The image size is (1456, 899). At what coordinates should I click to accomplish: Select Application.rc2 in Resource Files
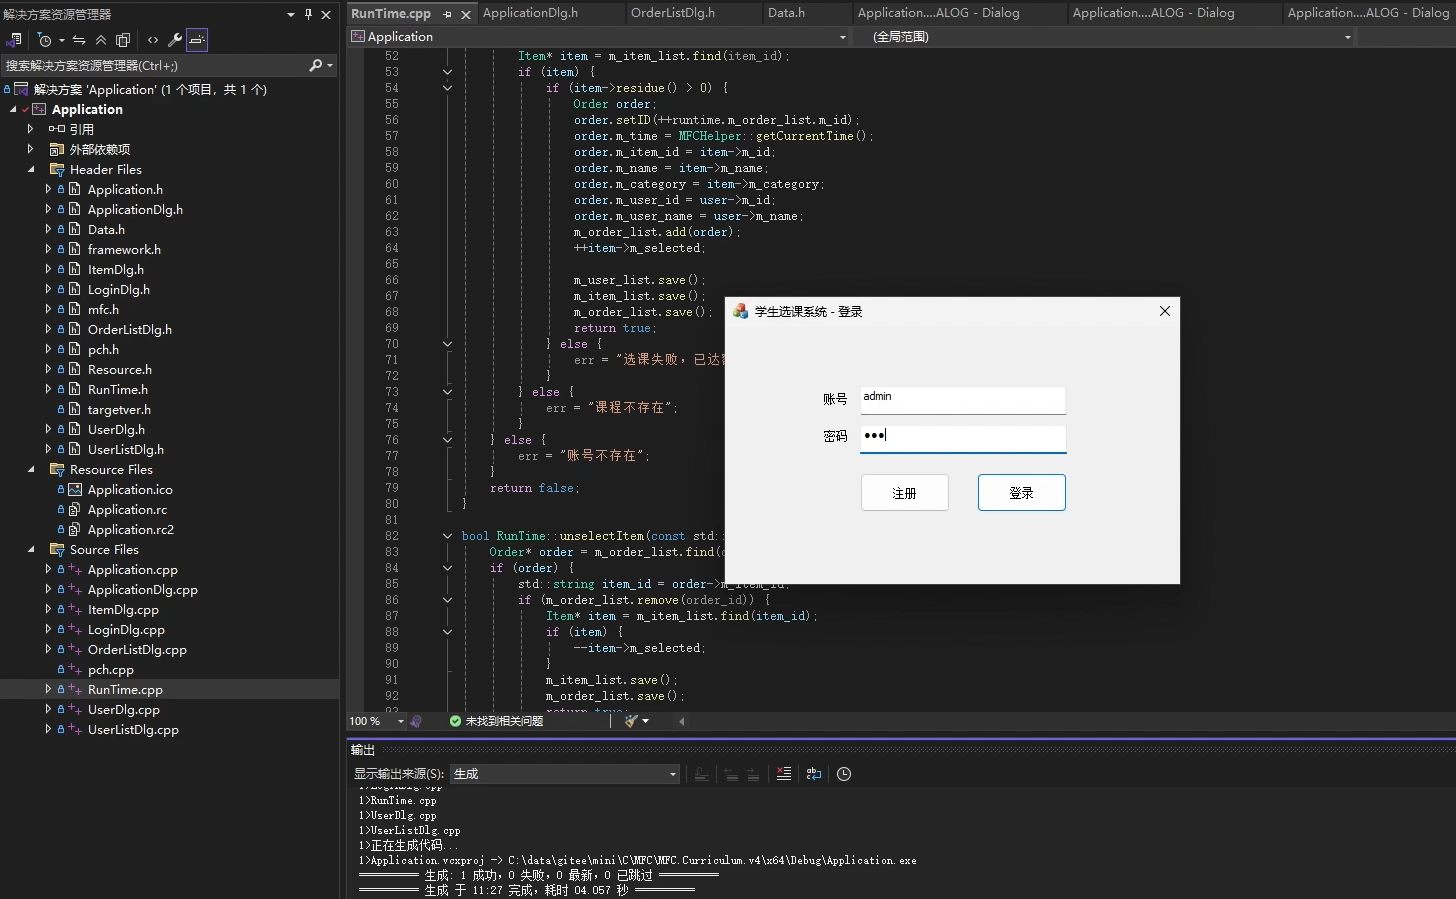coord(131,530)
